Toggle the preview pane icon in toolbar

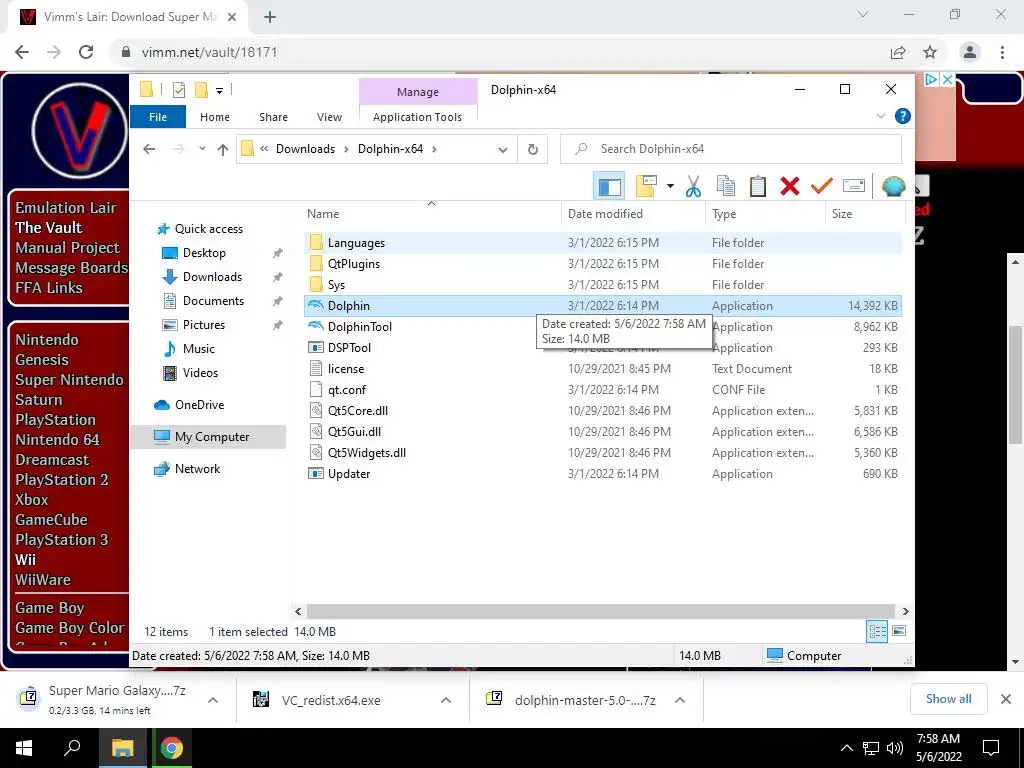pyautogui.click(x=609, y=187)
